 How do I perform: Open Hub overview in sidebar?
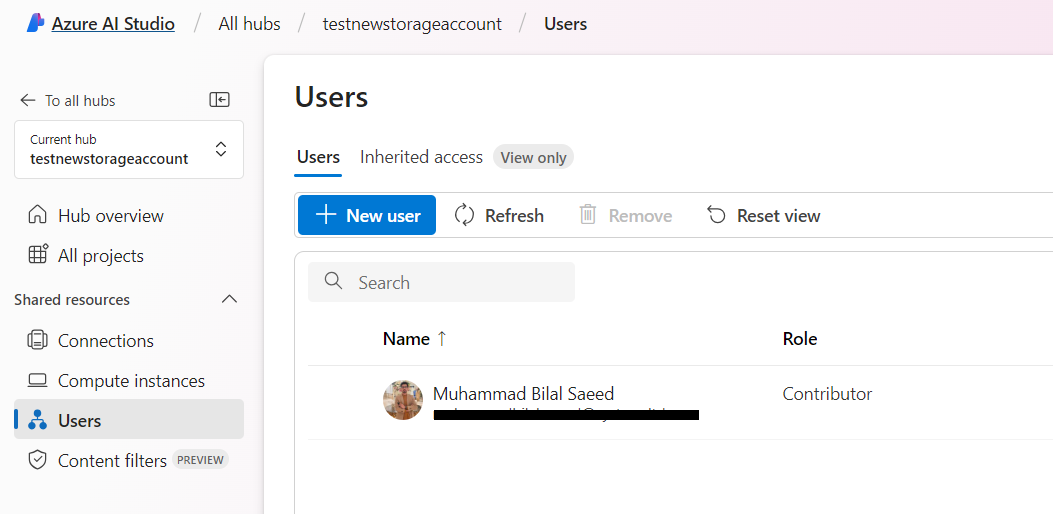pos(111,216)
